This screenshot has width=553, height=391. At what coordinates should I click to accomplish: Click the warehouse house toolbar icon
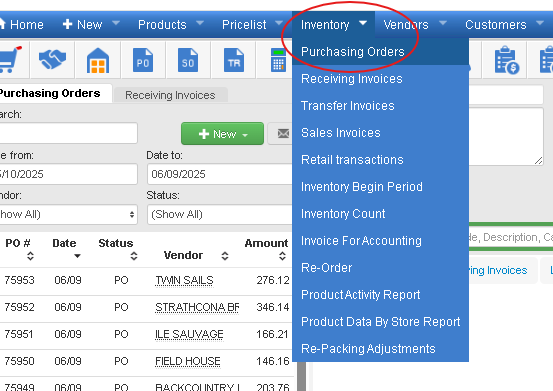coord(98,60)
